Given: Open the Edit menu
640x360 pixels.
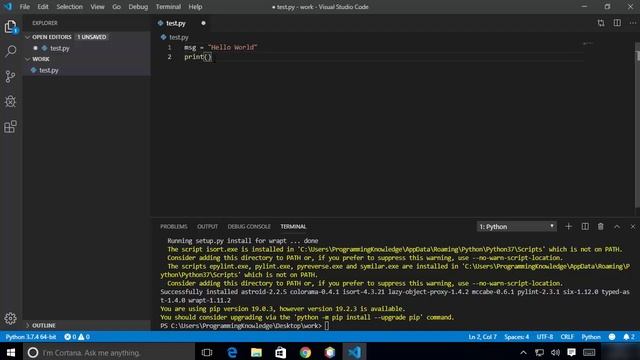Looking at the screenshot, I should pos(42,7).
